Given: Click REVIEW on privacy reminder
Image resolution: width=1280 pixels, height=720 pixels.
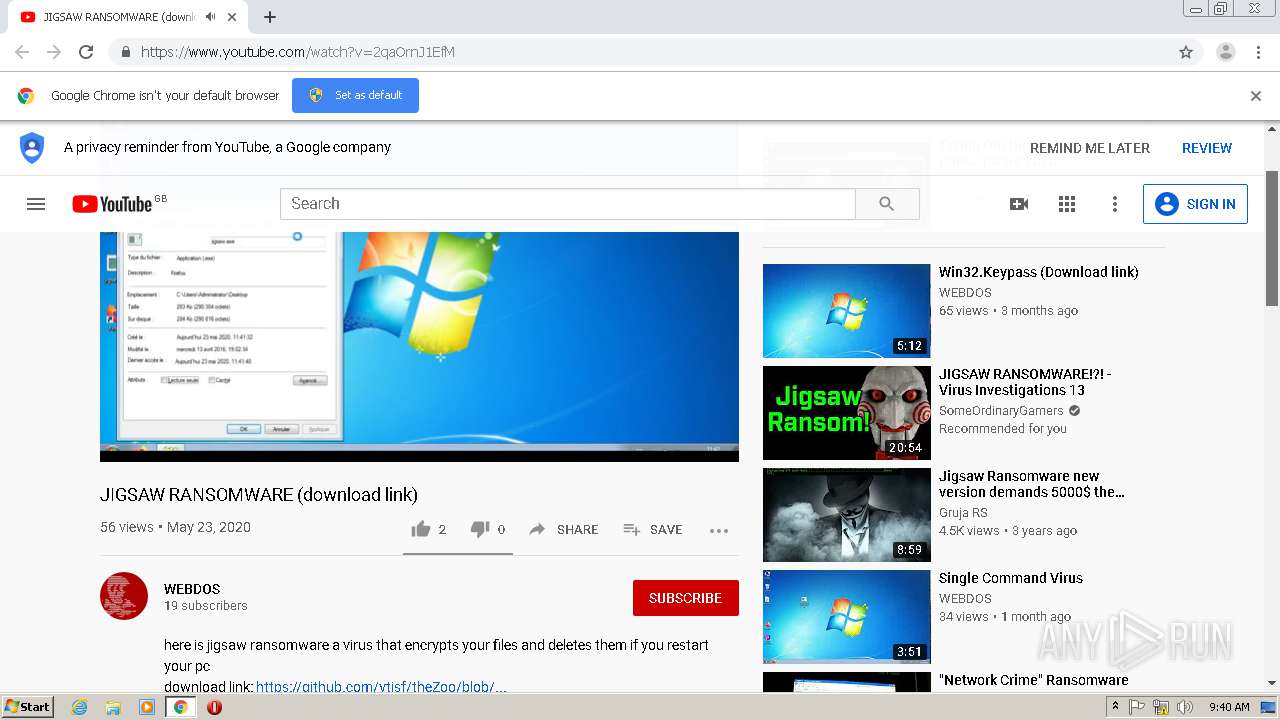Looking at the screenshot, I should click(1207, 148).
